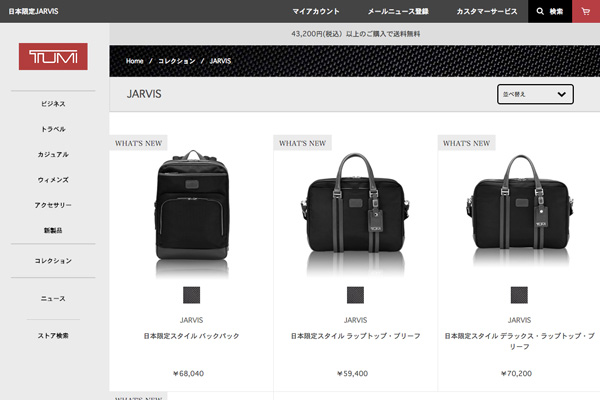The width and height of the screenshot is (600, 400).
Task: Select black swatch under backpack
Action: tap(191, 295)
